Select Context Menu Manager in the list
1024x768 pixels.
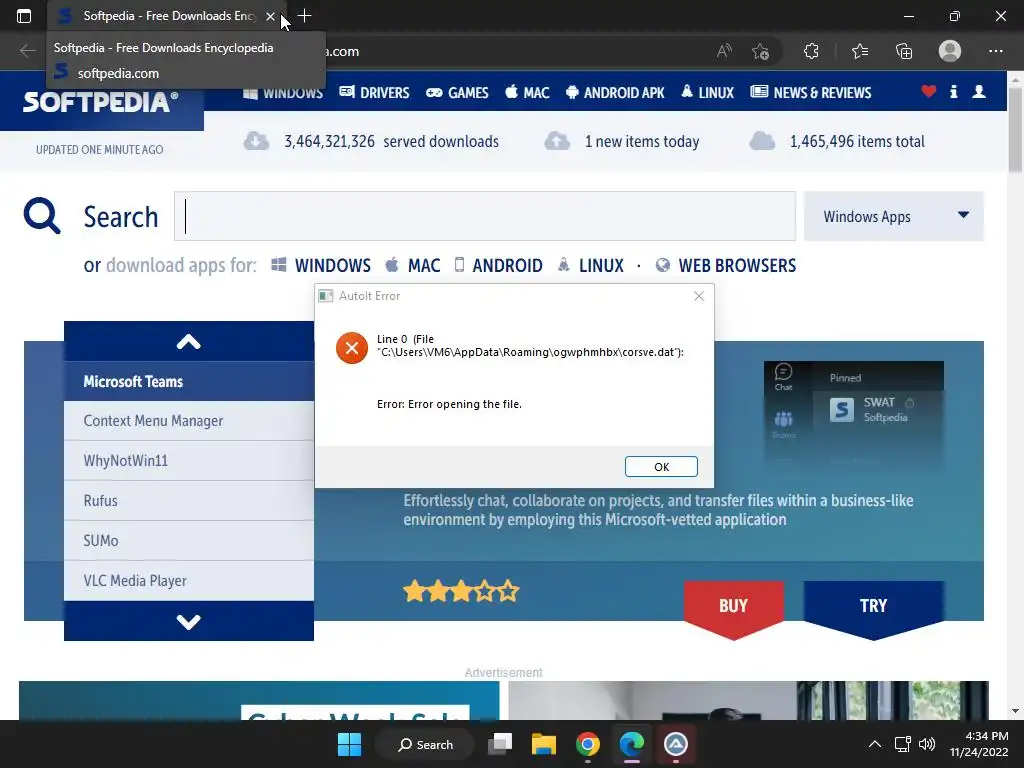[x=189, y=421]
